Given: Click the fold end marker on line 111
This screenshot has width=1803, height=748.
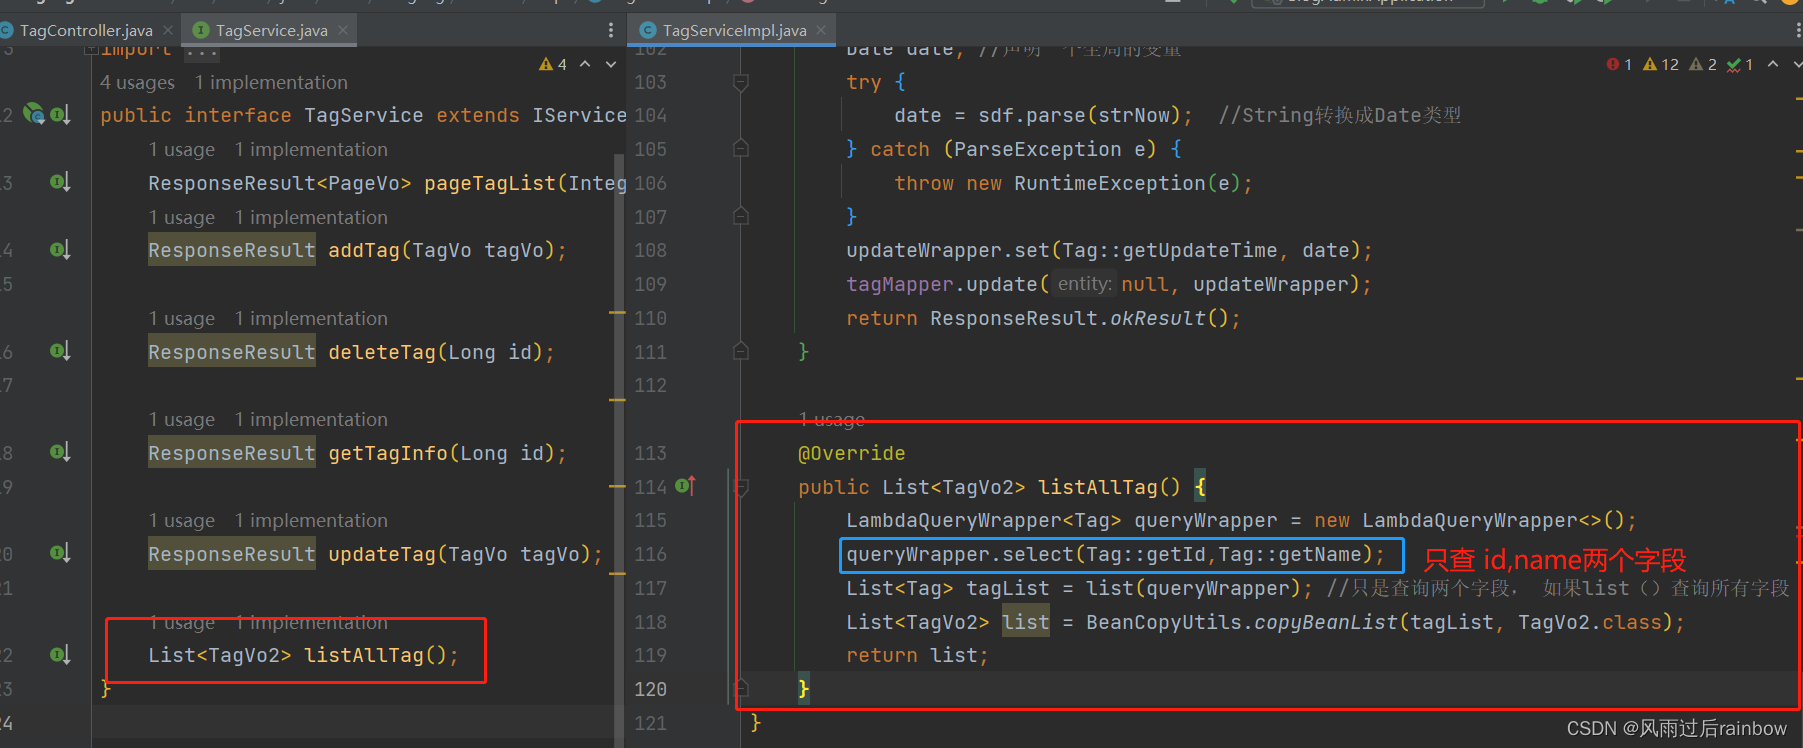Looking at the screenshot, I should (741, 351).
